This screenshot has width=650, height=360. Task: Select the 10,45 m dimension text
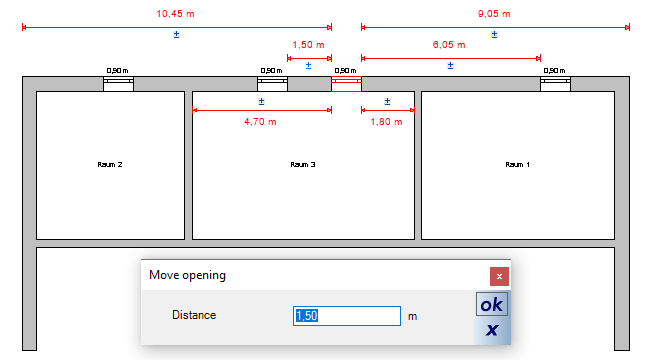[175, 14]
